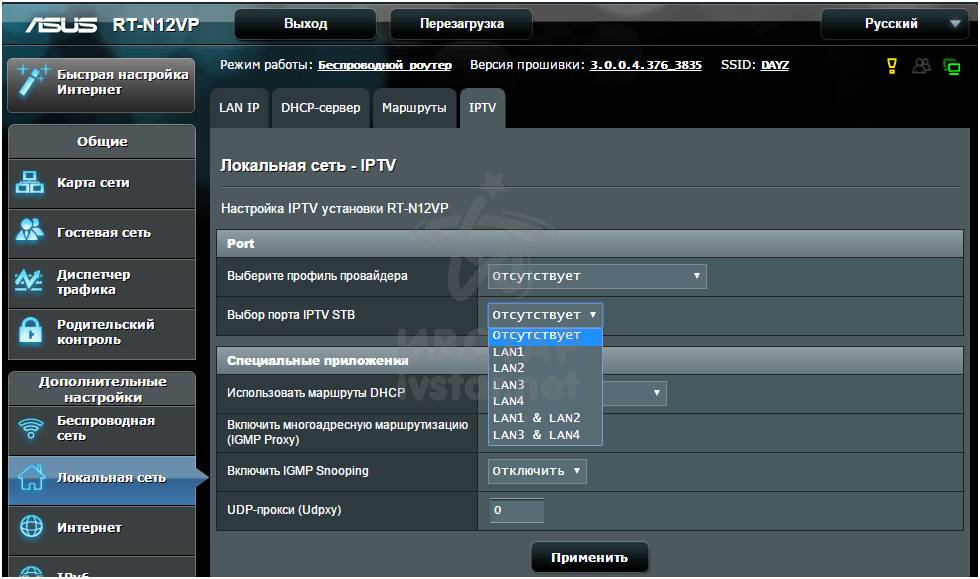Click the parental control lock icon
Image resolution: width=980 pixels, height=579 pixels.
pyautogui.click(x=30, y=331)
